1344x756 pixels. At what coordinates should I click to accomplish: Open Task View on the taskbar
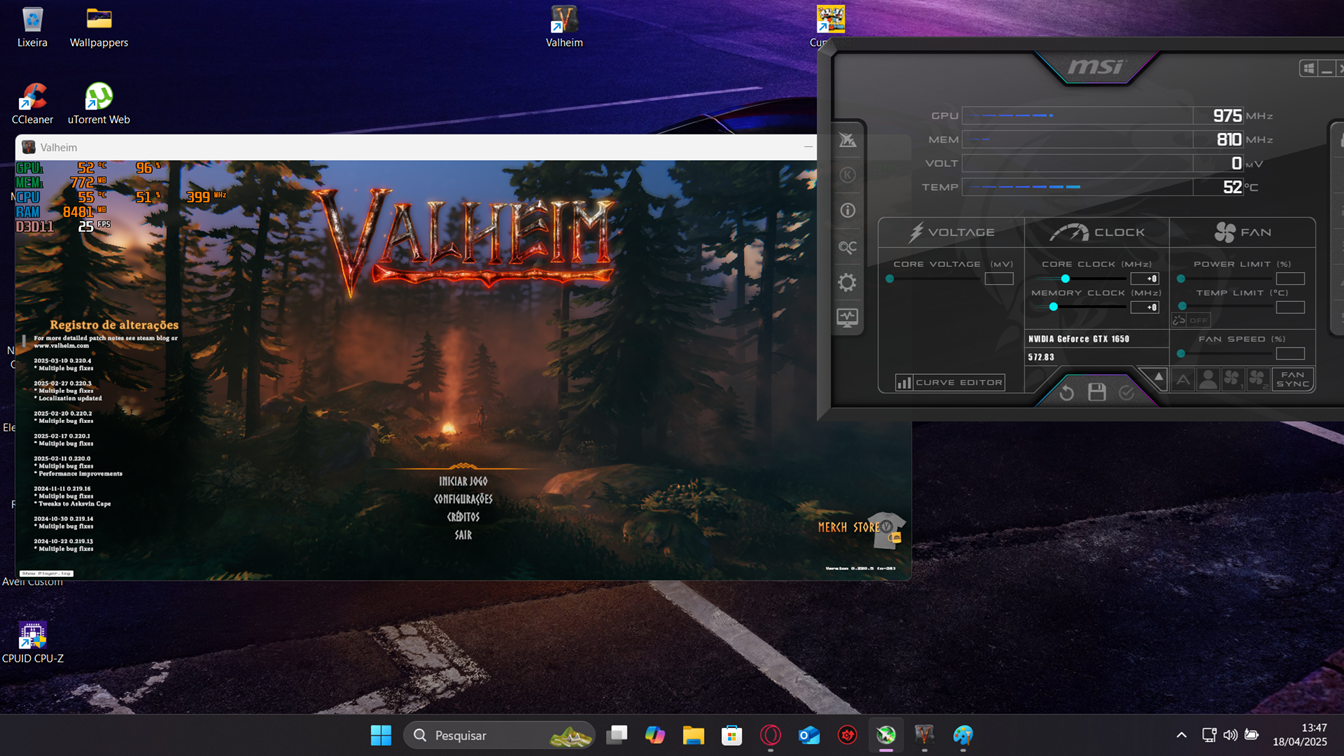pos(617,735)
